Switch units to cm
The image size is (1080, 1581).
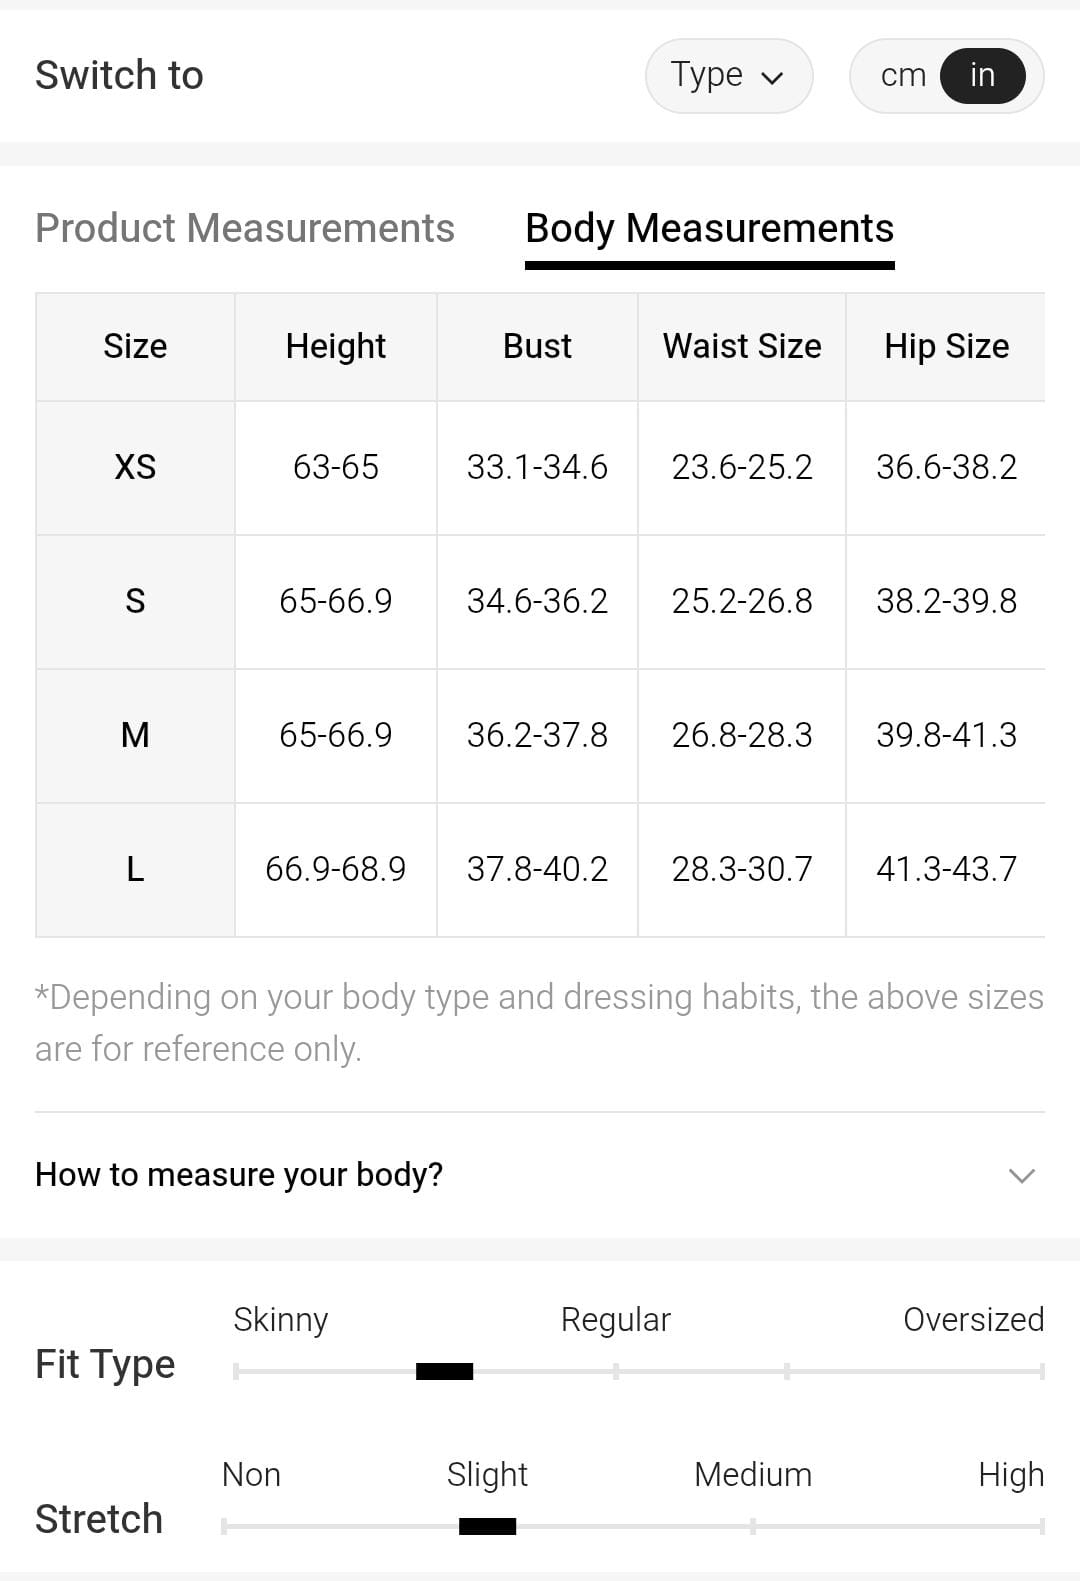[903, 76]
